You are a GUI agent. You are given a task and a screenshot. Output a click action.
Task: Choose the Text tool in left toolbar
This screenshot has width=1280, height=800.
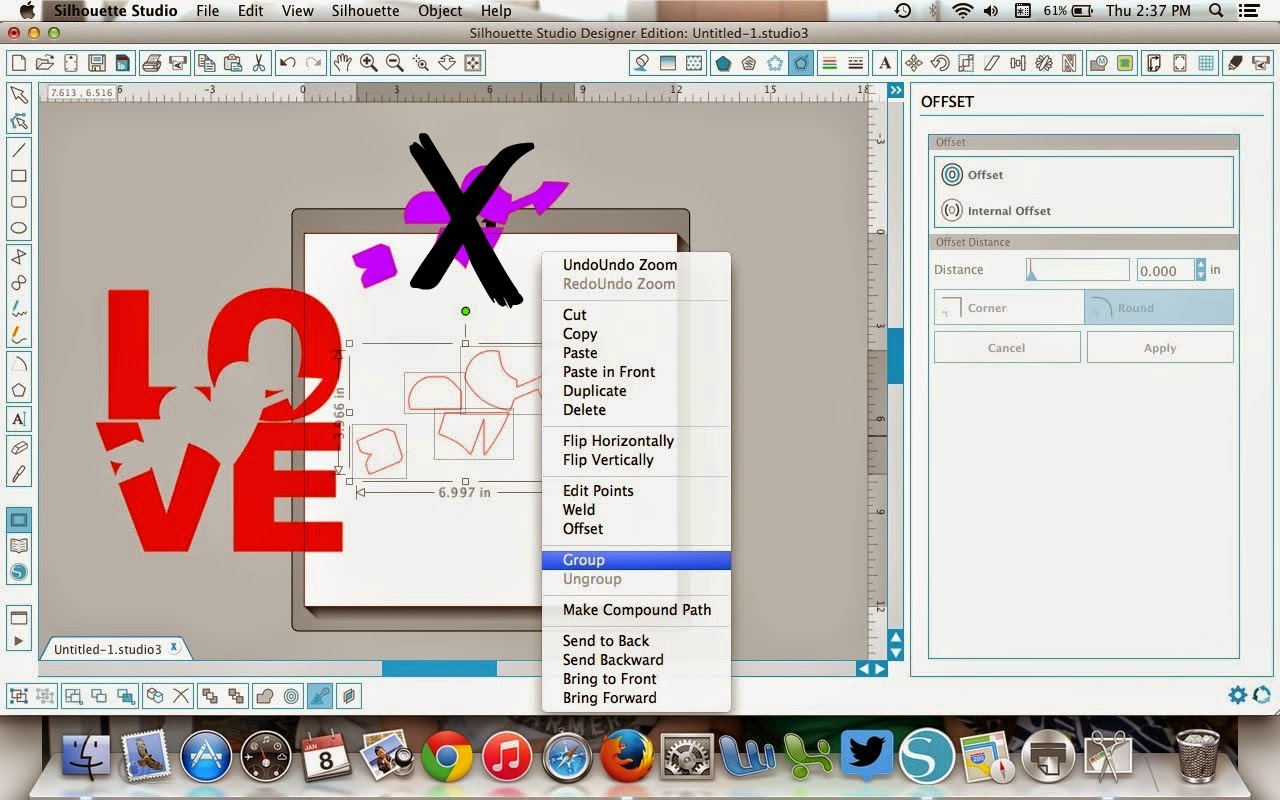[x=19, y=419]
